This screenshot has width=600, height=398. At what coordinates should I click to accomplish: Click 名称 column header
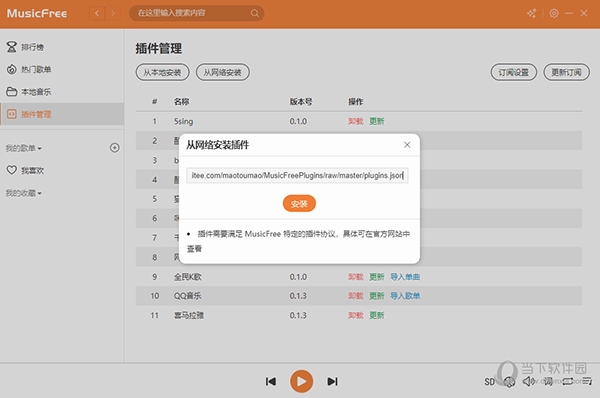181,101
